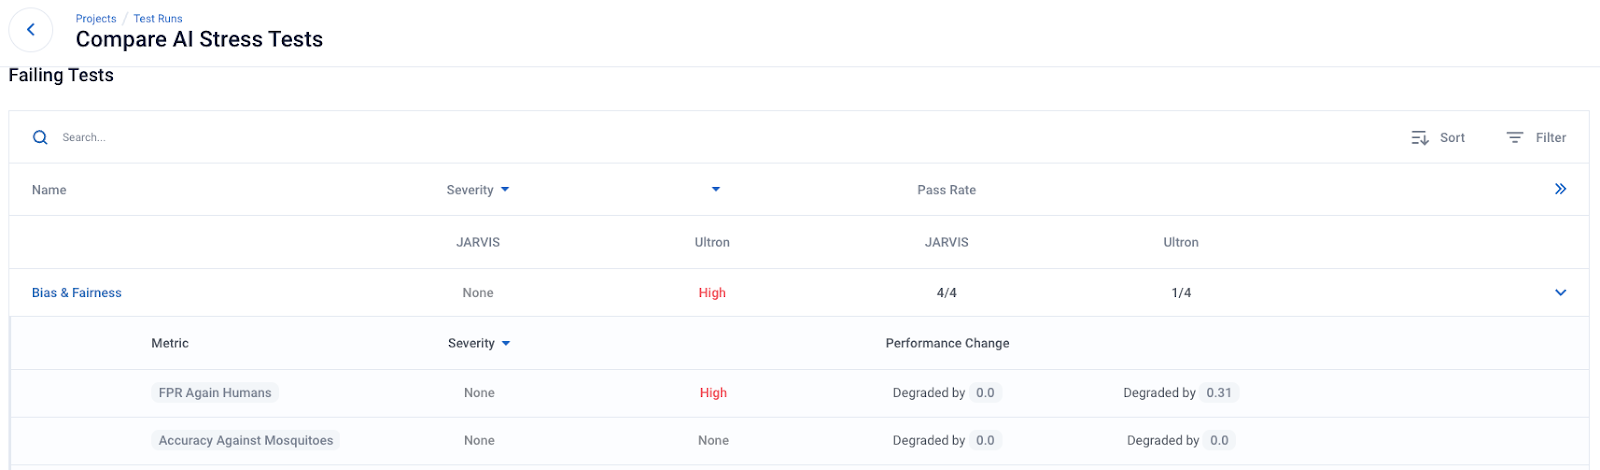Click the Filter icon
This screenshot has height=470, width=1600.
[1515, 138]
